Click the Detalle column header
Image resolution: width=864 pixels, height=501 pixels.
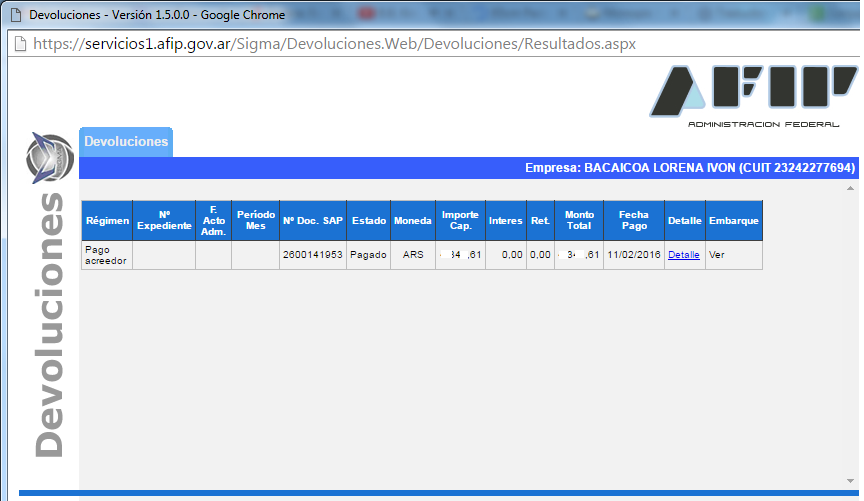(x=685, y=220)
